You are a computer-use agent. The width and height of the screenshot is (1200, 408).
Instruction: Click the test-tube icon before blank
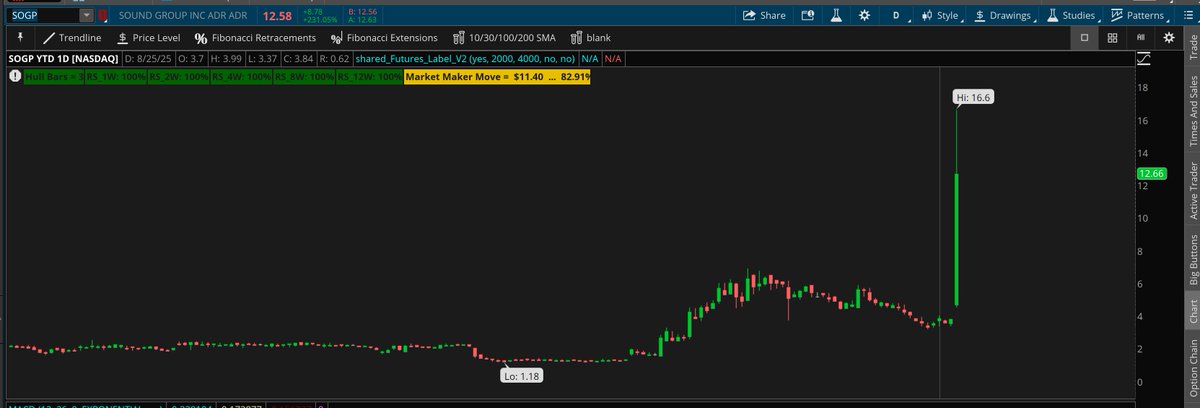[x=575, y=37]
